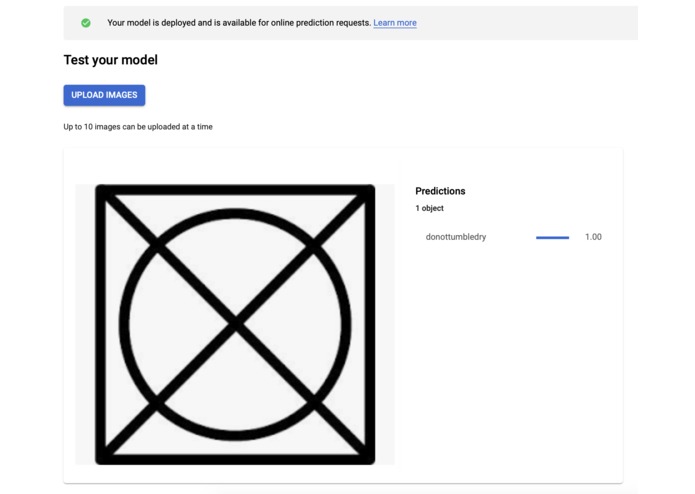Click the model deployed status message
Image resolution: width=695 pixels, height=494 pixels.
239,23
